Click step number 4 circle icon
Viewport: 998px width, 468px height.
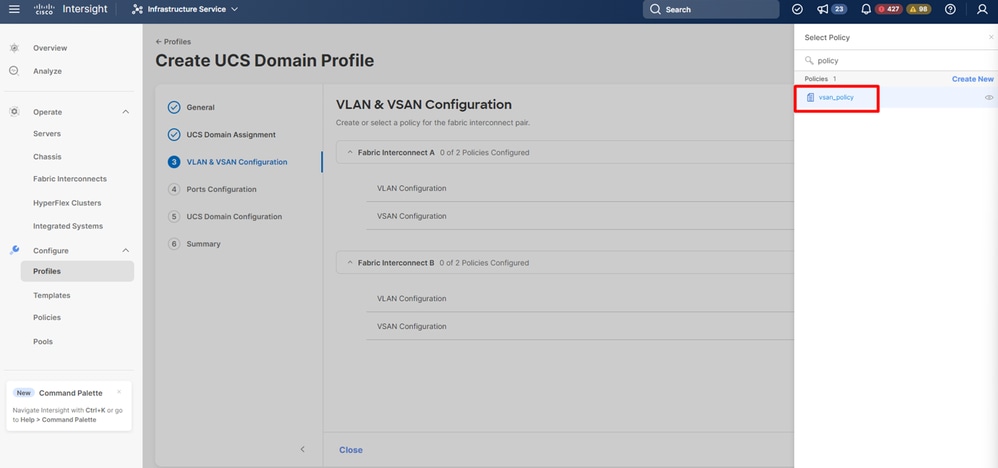click(x=174, y=189)
